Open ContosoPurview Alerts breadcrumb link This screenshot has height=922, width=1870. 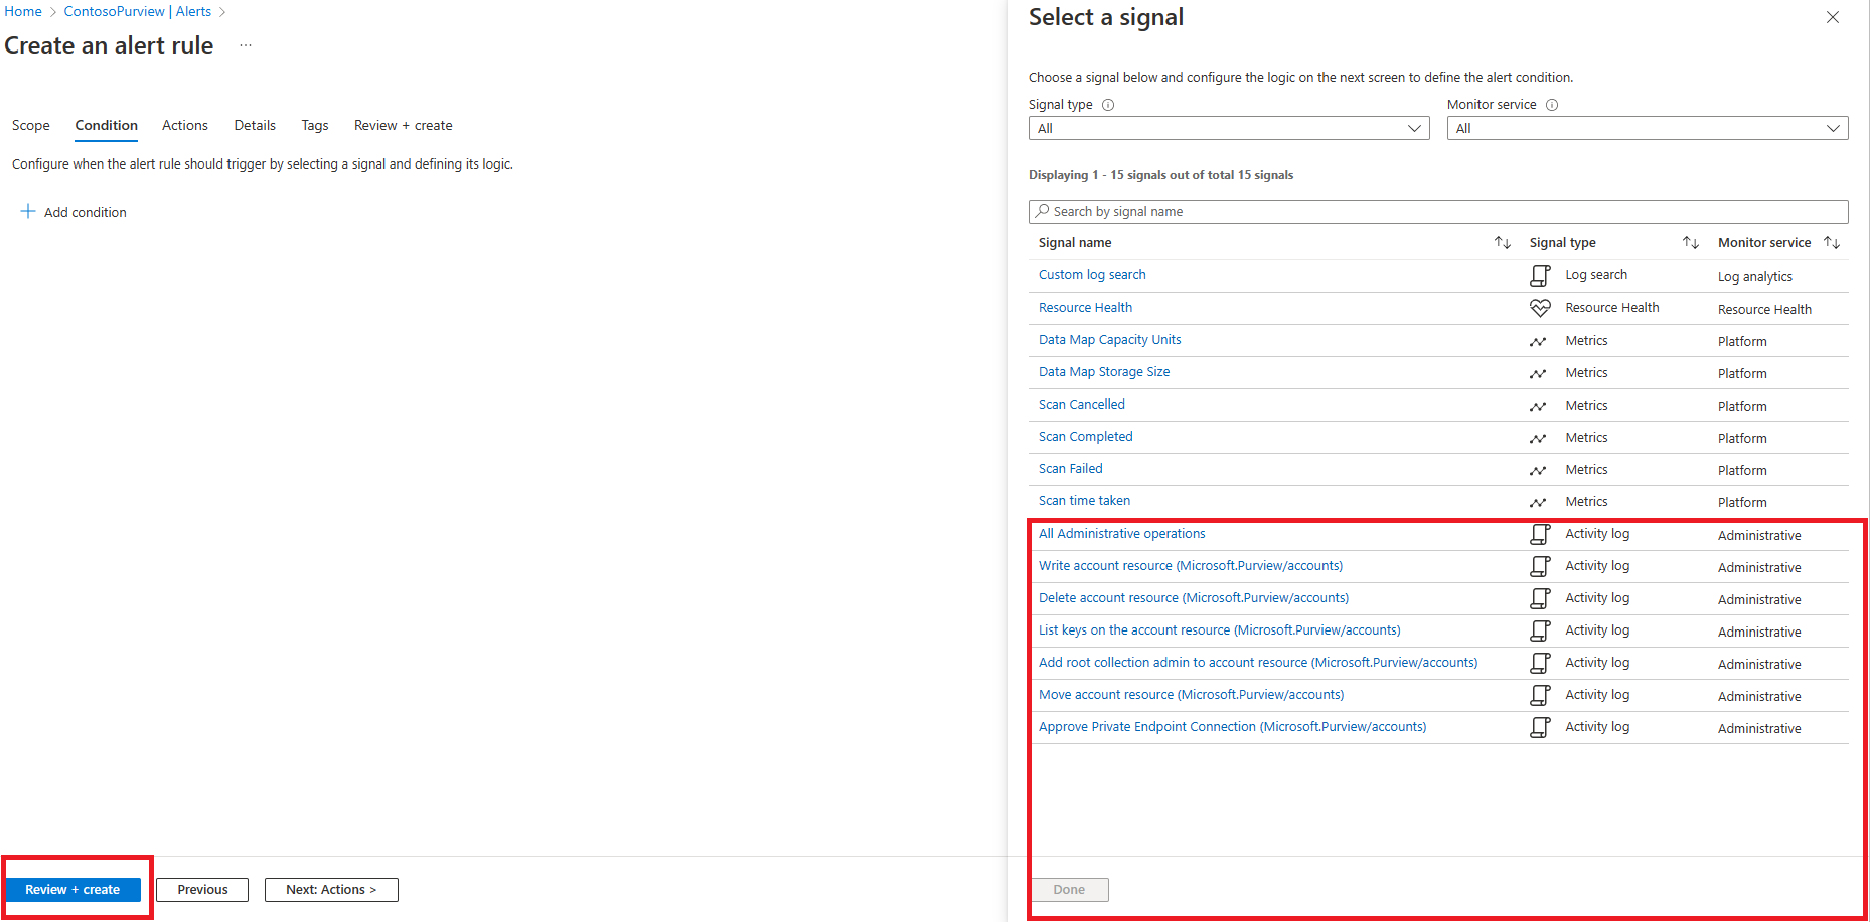[x=137, y=12]
